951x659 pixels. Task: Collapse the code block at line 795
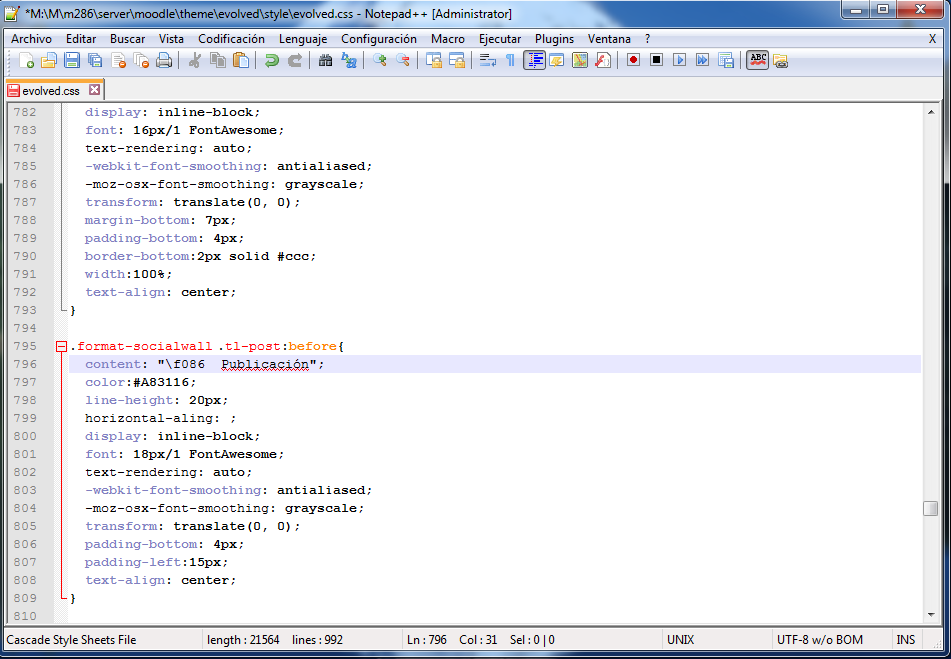click(x=60, y=345)
